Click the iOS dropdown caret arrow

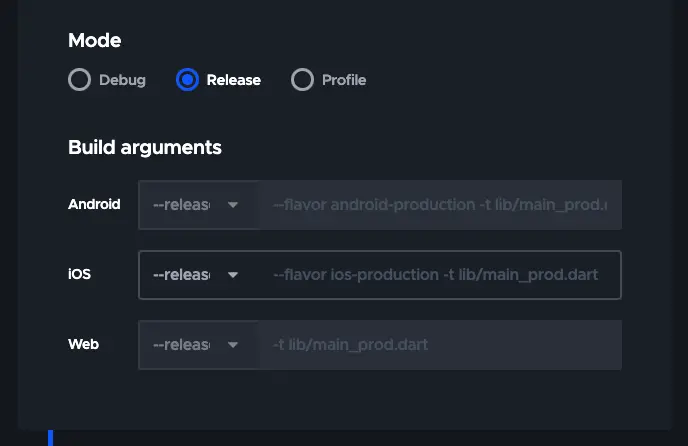(x=233, y=275)
